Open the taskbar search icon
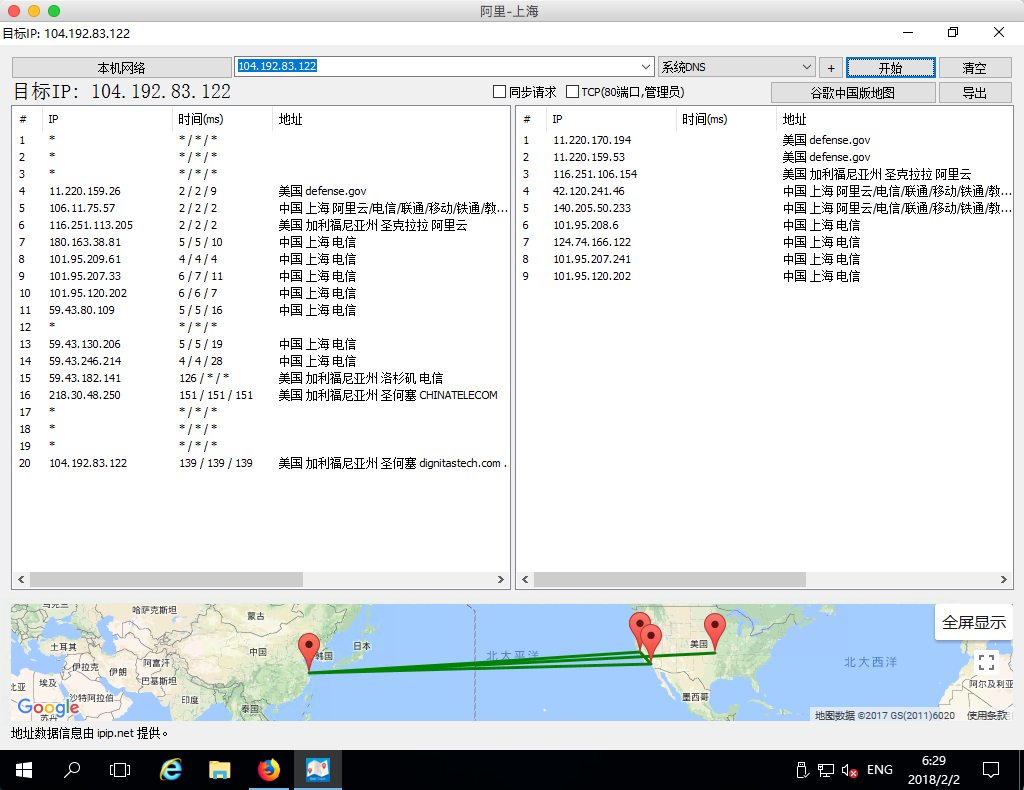 coord(72,769)
